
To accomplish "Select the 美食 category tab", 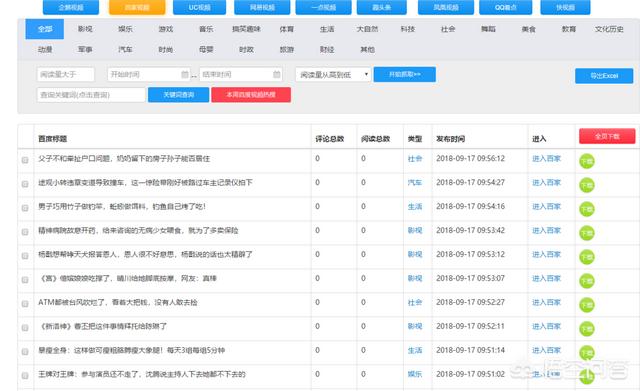I will tap(529, 29).
